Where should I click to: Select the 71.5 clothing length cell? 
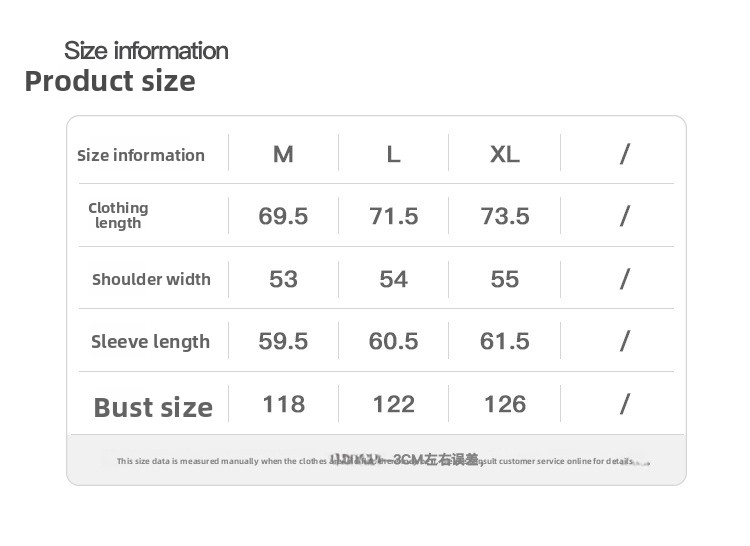click(394, 216)
